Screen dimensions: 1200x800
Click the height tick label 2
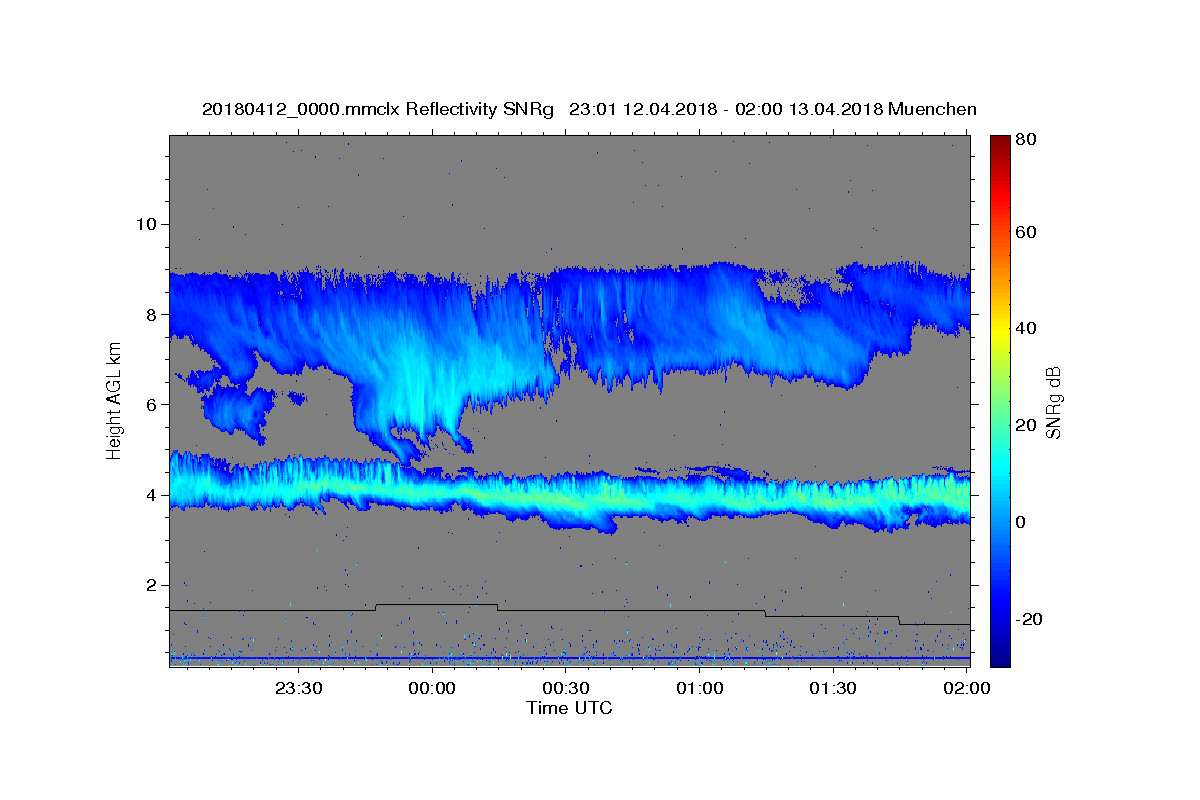[x=151, y=585]
